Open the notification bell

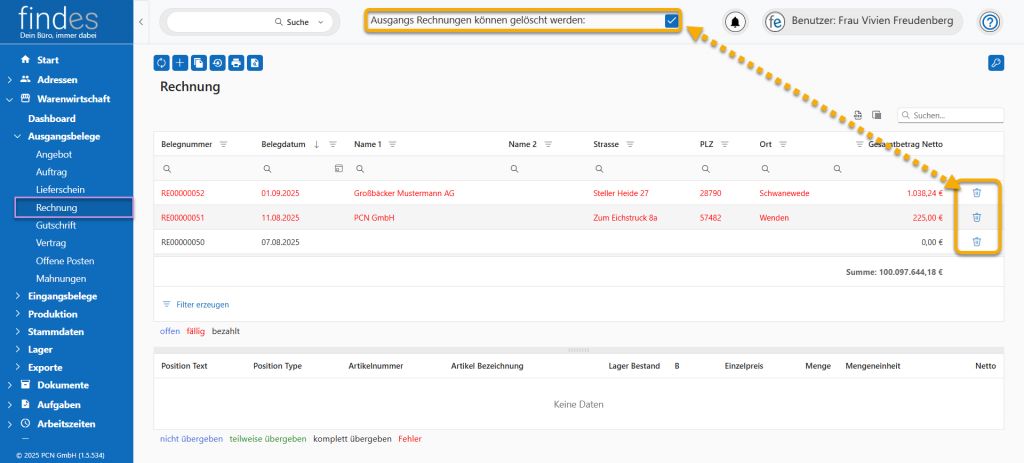(x=735, y=22)
